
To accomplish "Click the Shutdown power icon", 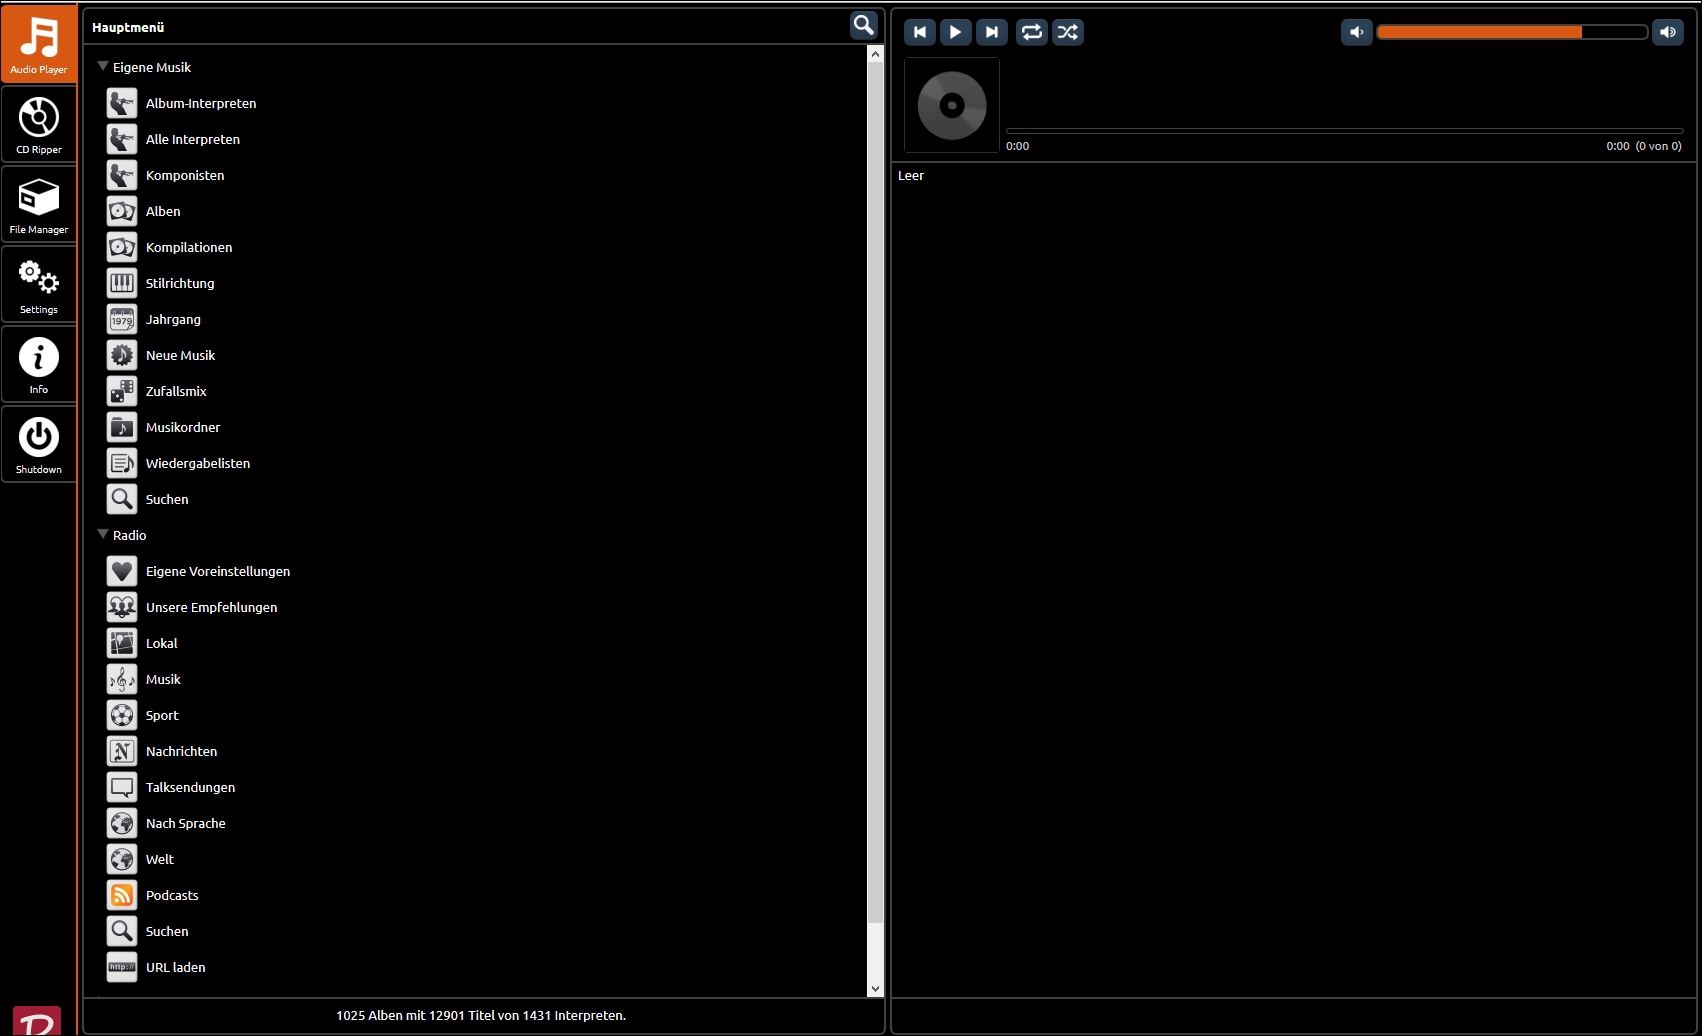I will (39, 444).
